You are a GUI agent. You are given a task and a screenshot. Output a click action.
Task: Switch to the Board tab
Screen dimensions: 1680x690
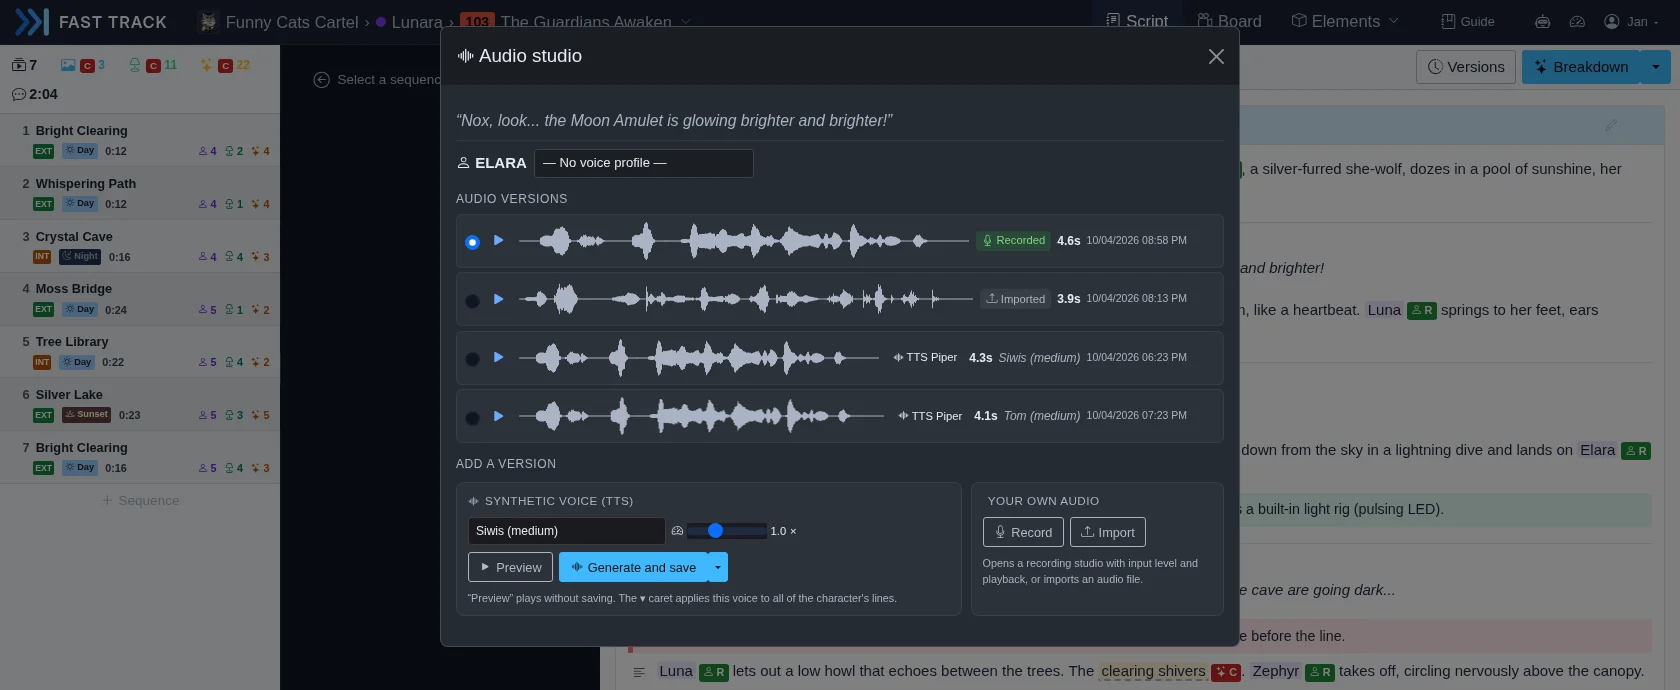[1229, 21]
